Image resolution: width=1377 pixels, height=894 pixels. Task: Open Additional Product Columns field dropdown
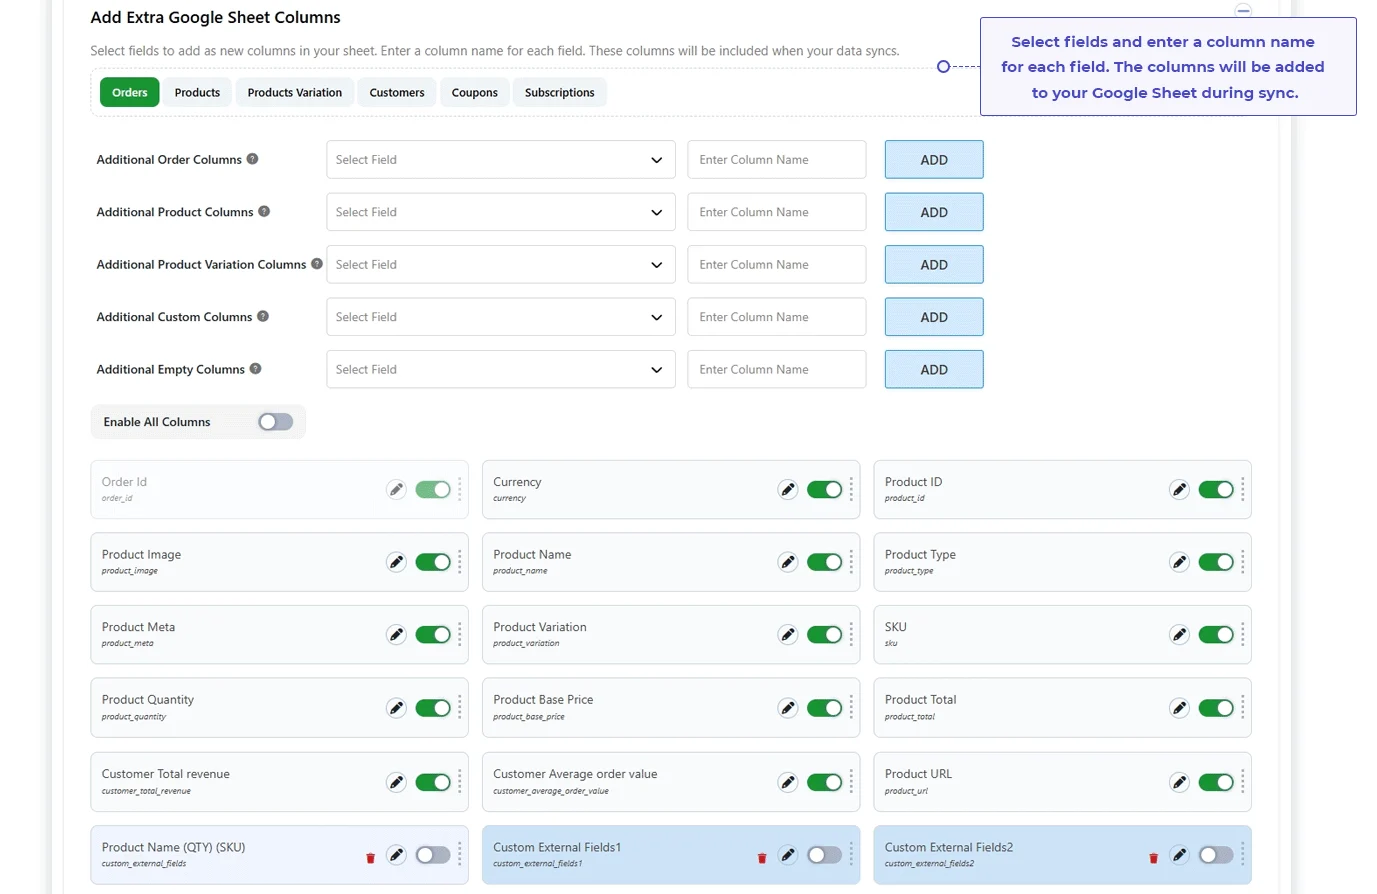click(501, 212)
